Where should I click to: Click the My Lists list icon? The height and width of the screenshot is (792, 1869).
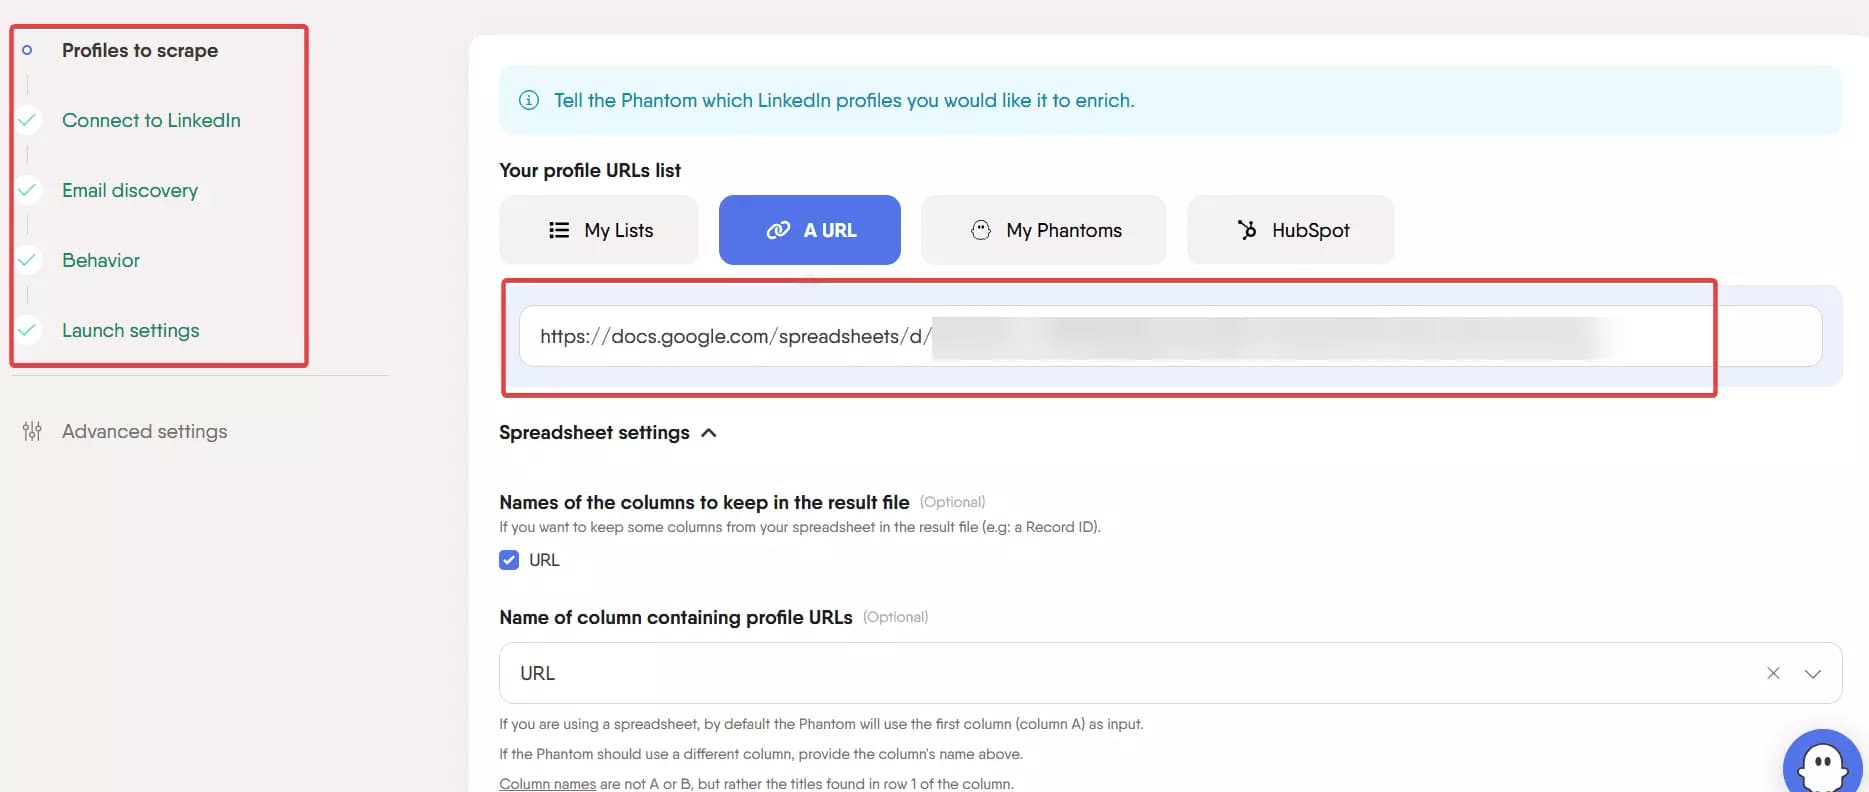point(561,229)
